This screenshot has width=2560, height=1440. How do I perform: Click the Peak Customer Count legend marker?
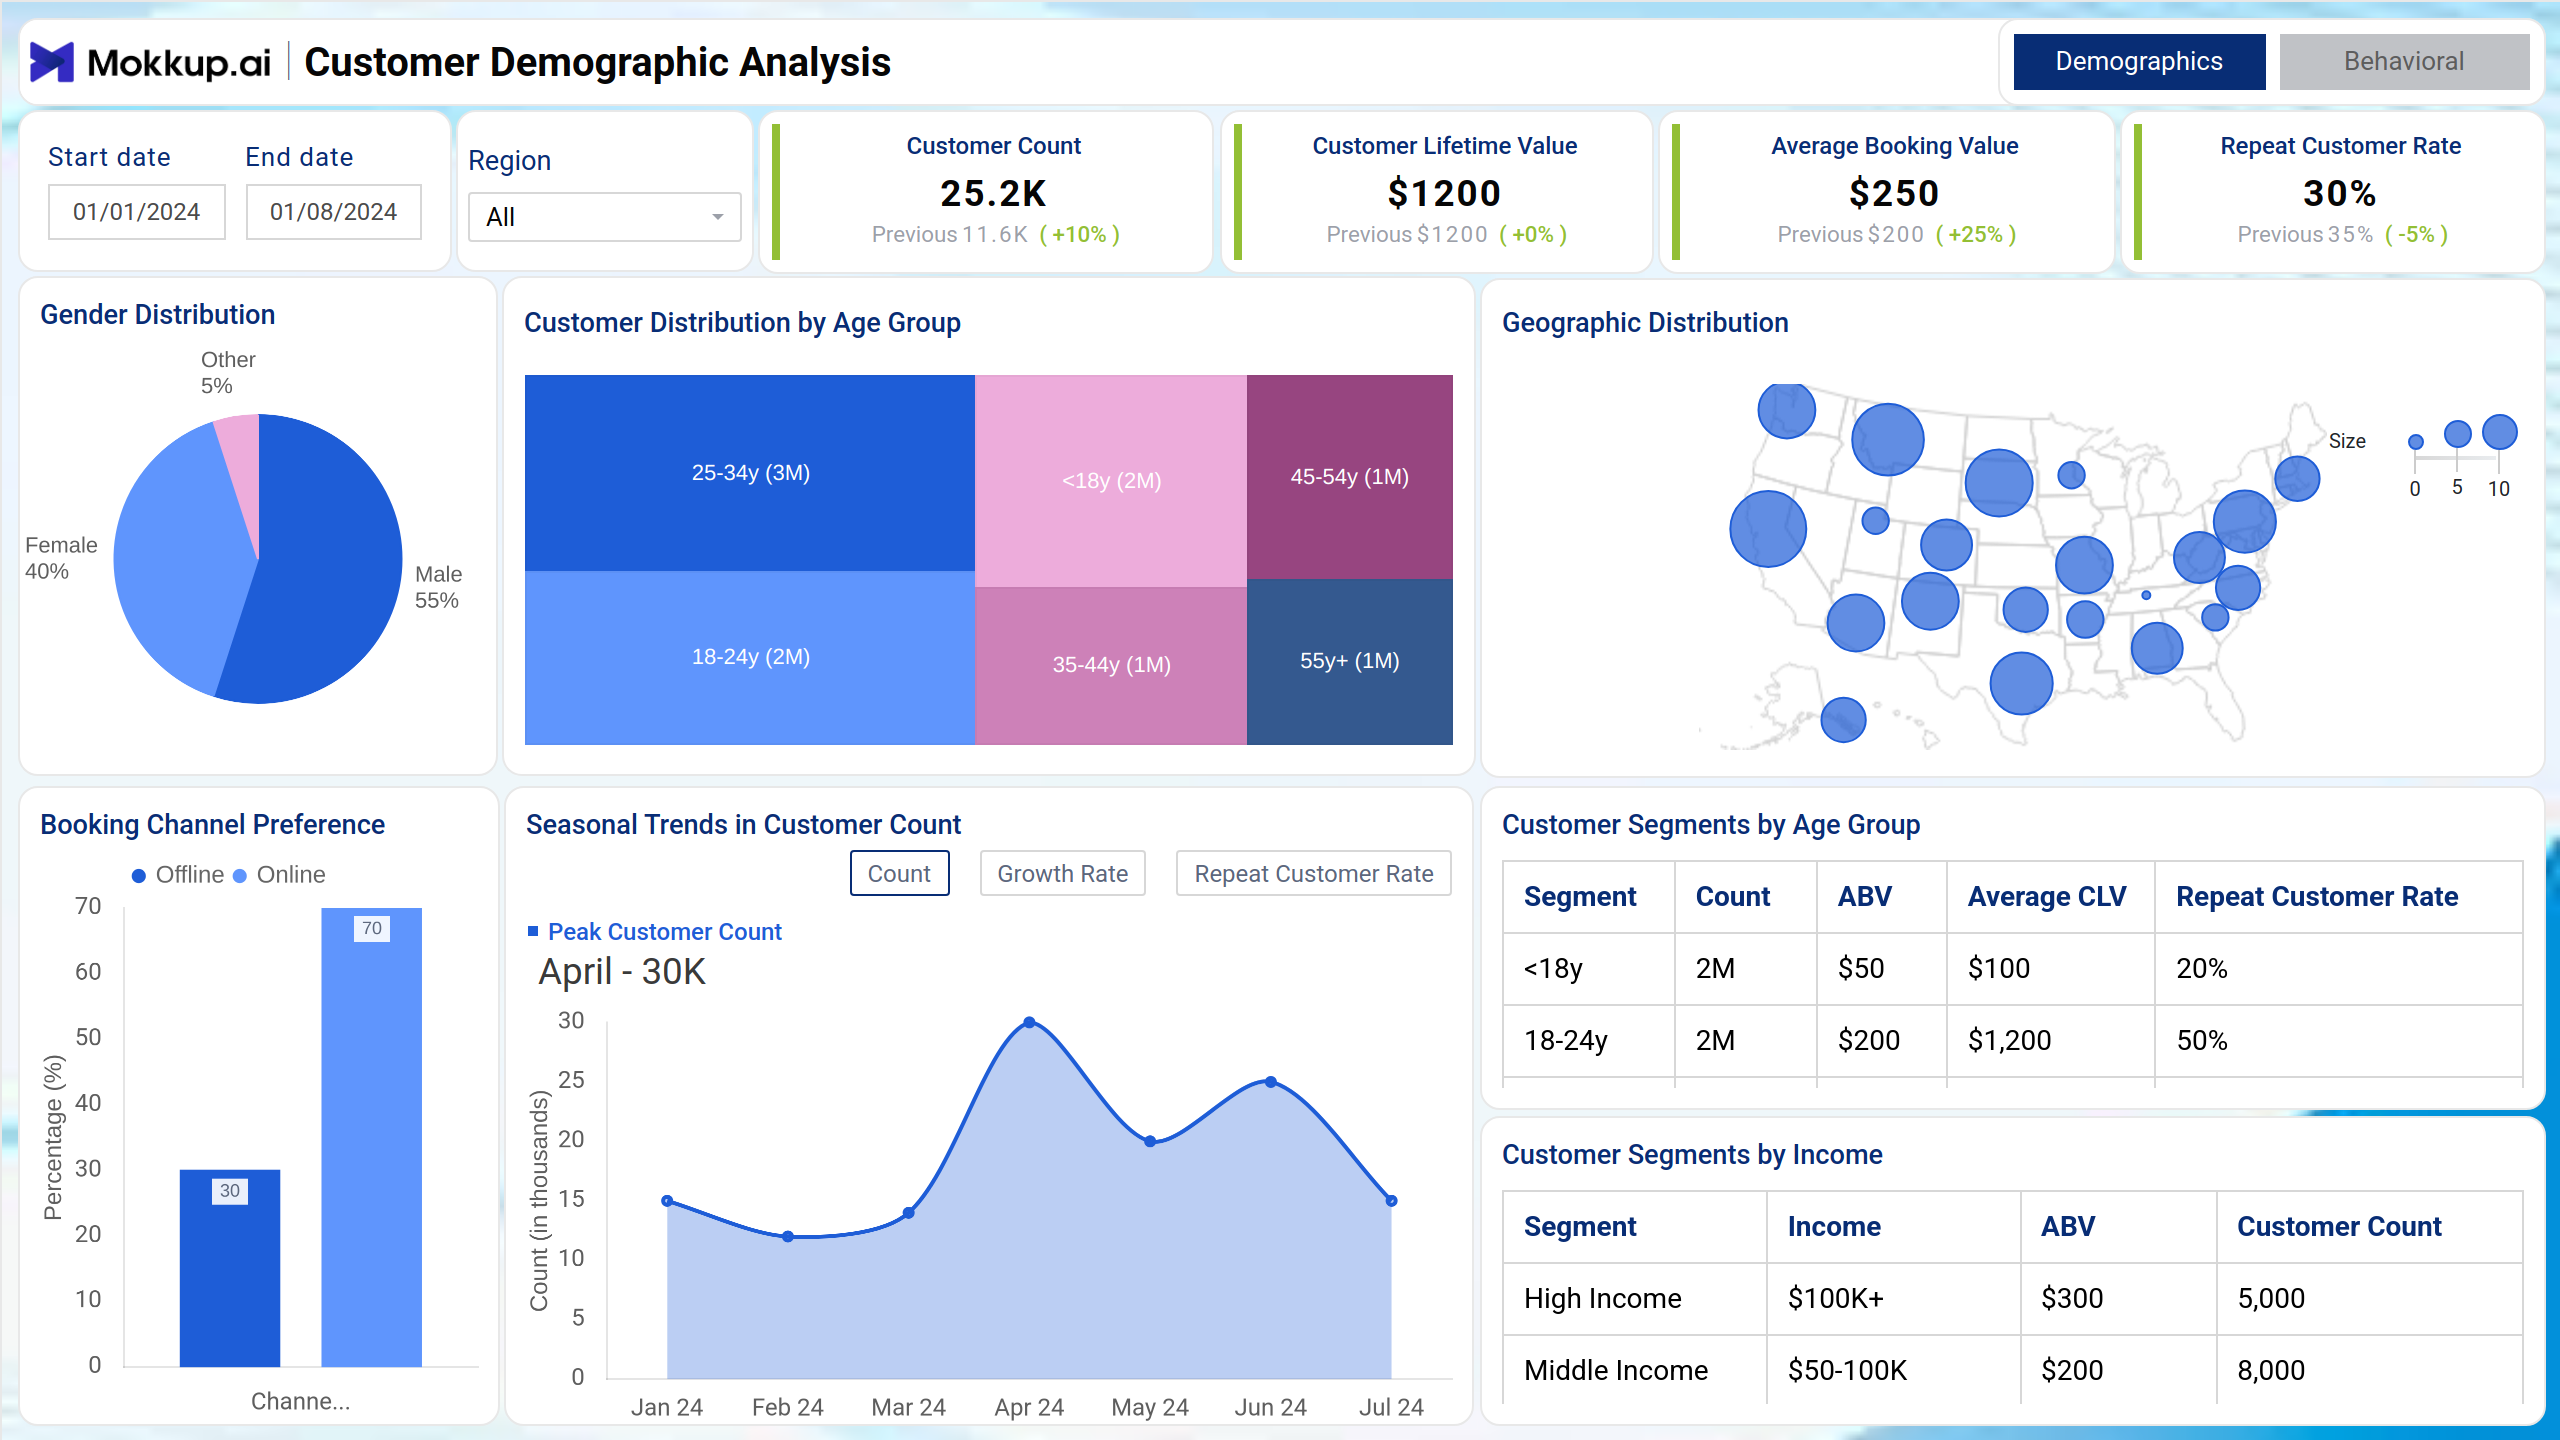coord(533,931)
